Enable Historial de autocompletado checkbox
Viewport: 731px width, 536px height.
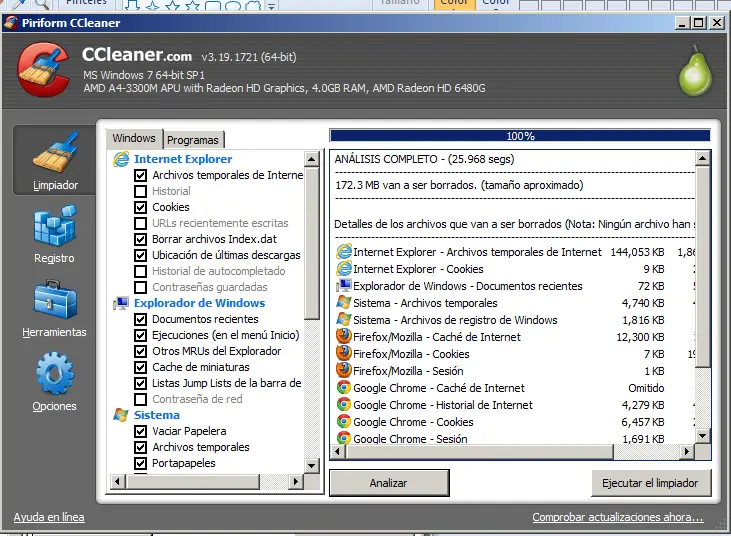pyautogui.click(x=140, y=271)
